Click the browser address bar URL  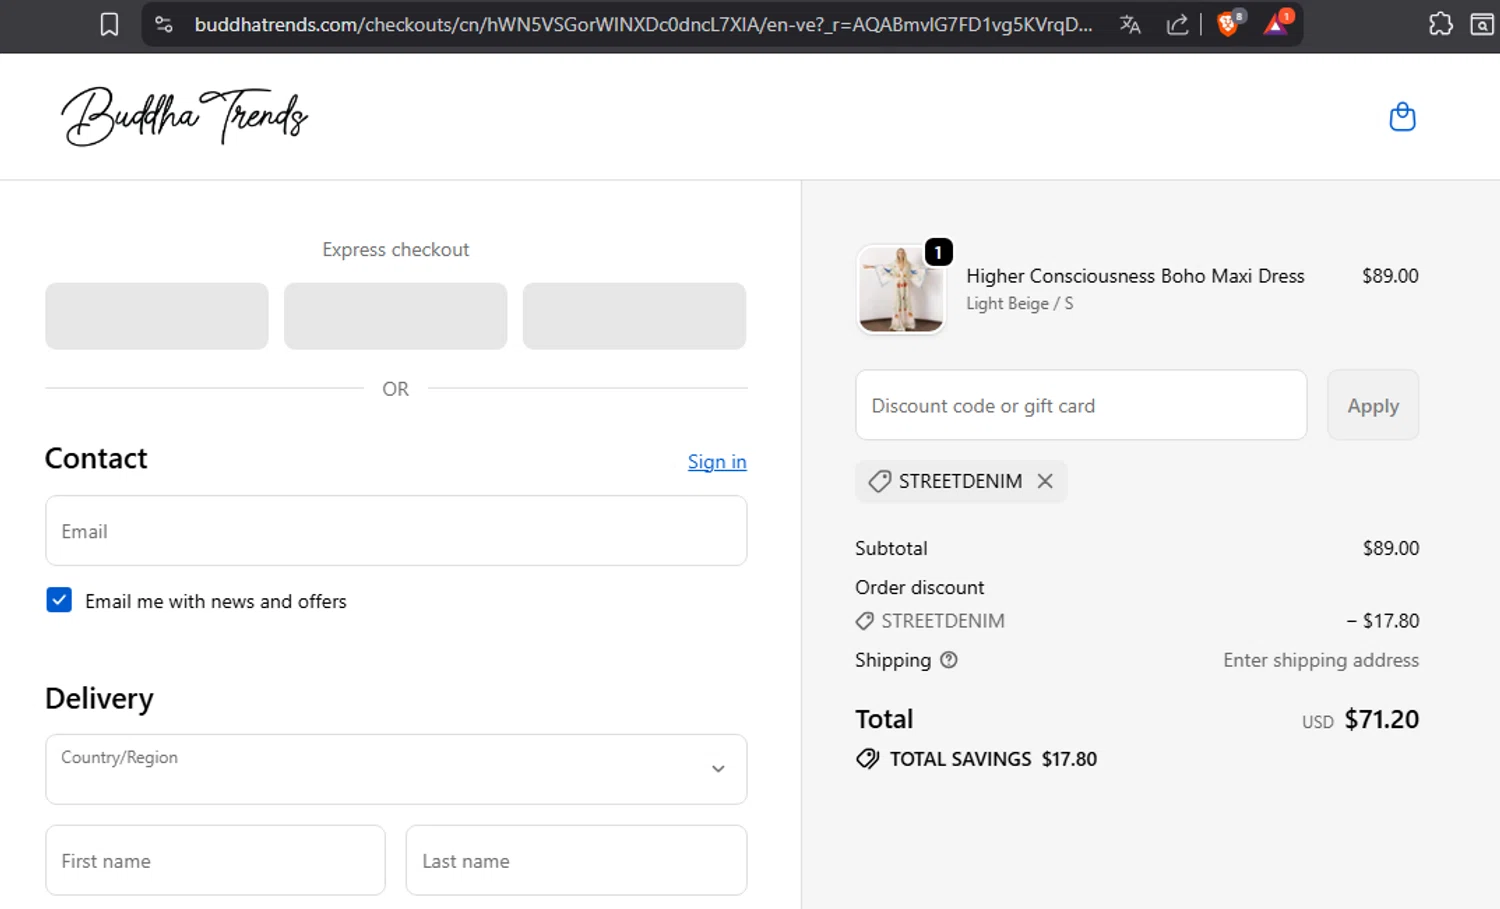[643, 25]
